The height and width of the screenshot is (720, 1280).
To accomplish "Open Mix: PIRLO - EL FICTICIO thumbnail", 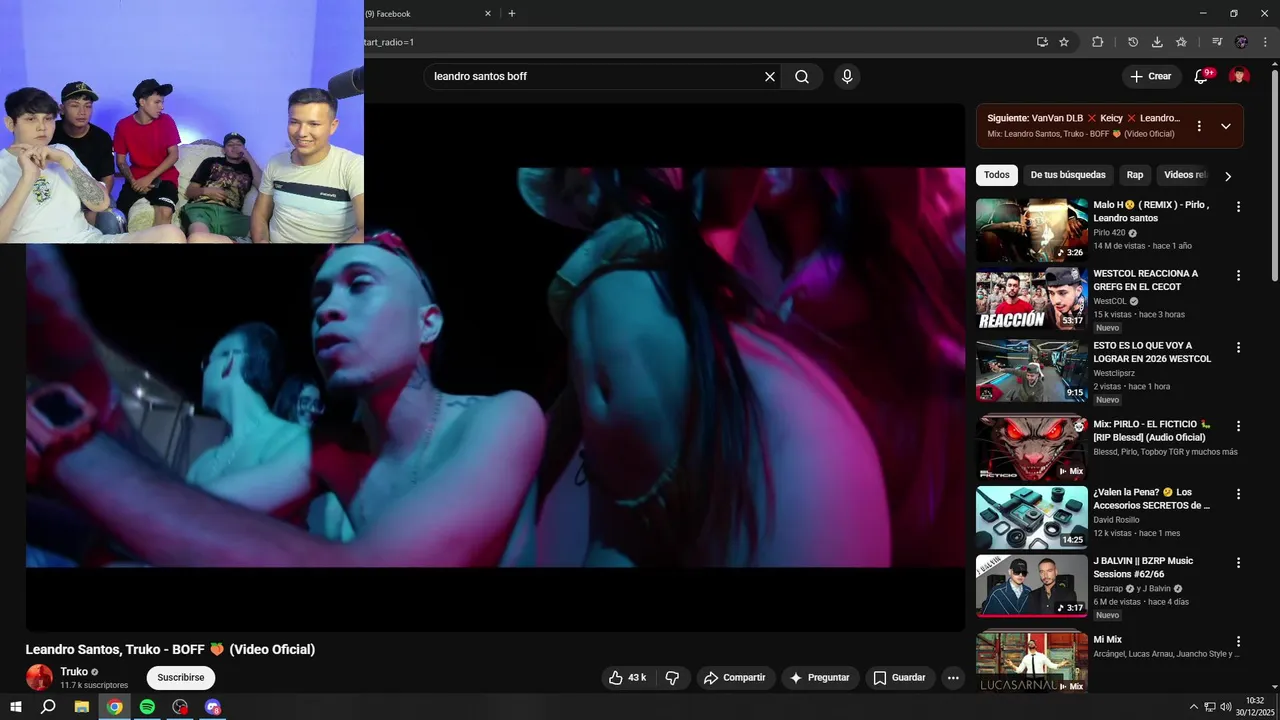I will click(1032, 448).
